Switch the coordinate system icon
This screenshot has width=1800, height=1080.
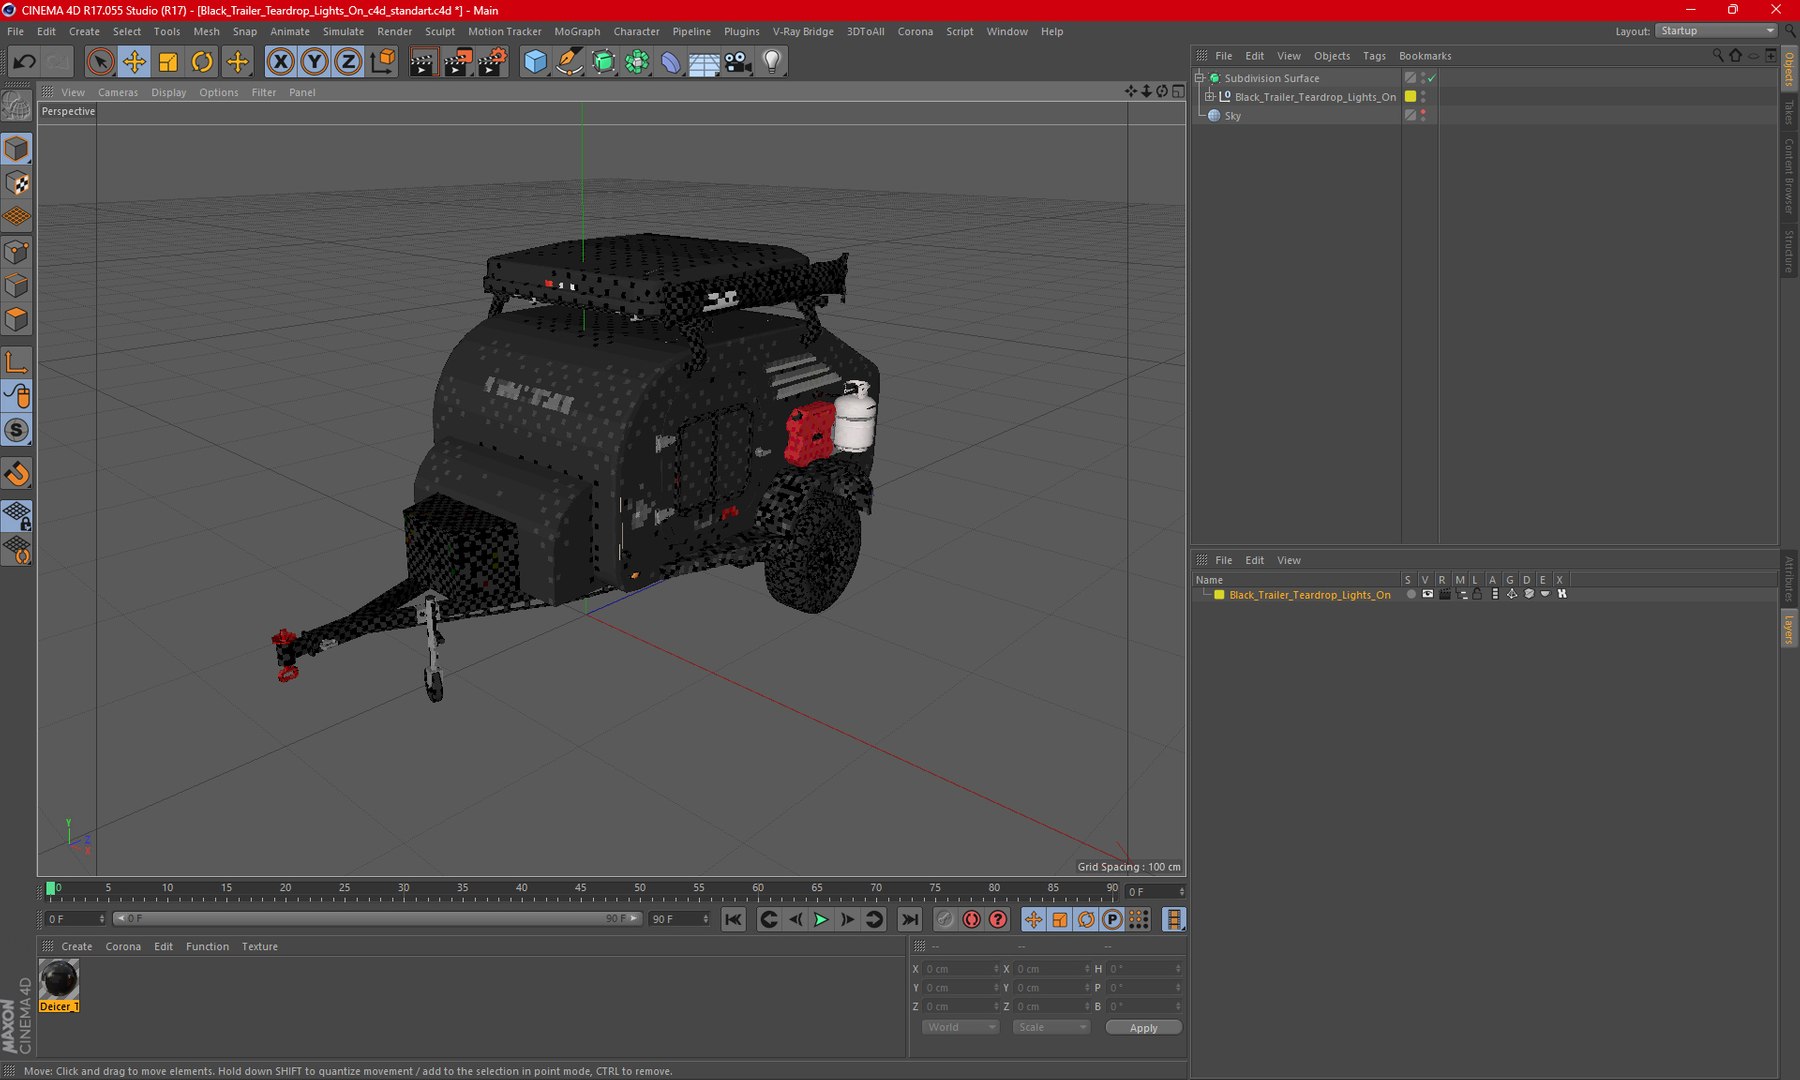pyautogui.click(x=382, y=62)
